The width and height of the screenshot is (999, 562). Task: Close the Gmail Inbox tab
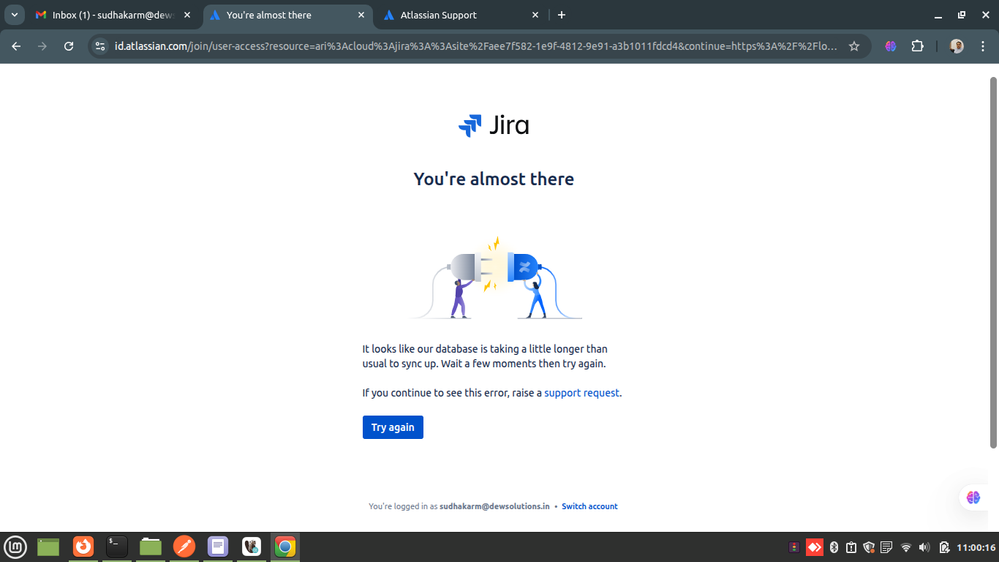pyautogui.click(x=187, y=15)
